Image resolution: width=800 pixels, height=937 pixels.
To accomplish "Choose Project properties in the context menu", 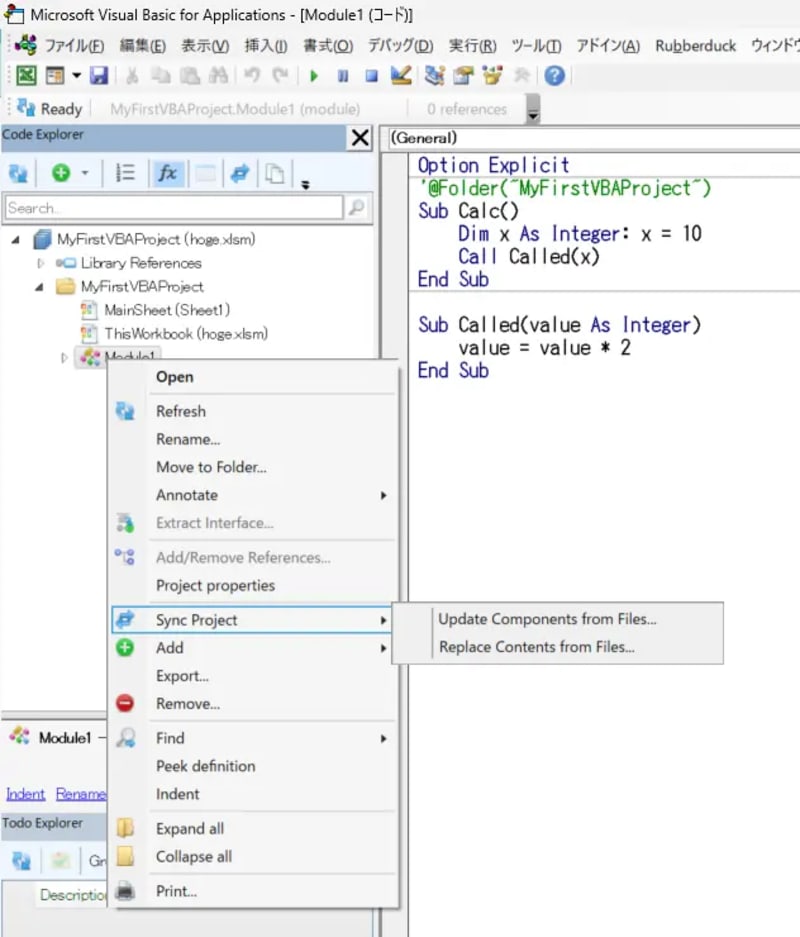I will point(253,586).
